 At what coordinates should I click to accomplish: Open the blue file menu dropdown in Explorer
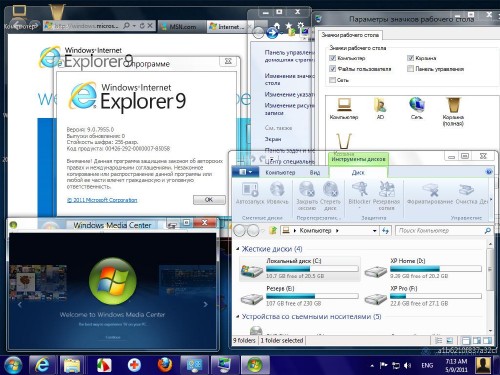246,172
